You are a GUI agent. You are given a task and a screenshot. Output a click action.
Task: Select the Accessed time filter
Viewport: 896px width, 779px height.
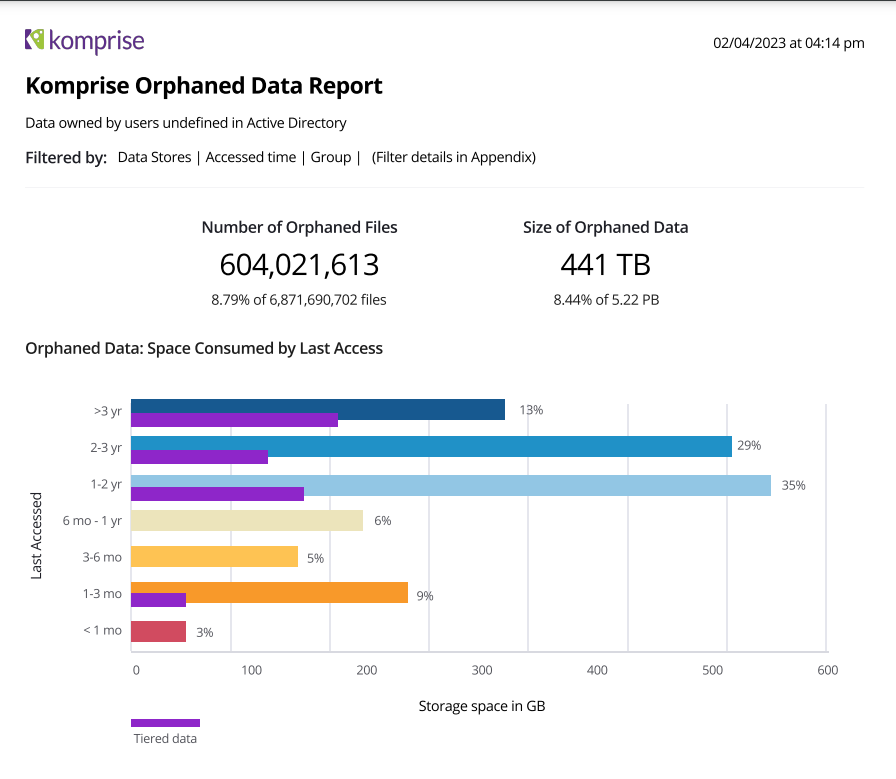[x=250, y=157]
